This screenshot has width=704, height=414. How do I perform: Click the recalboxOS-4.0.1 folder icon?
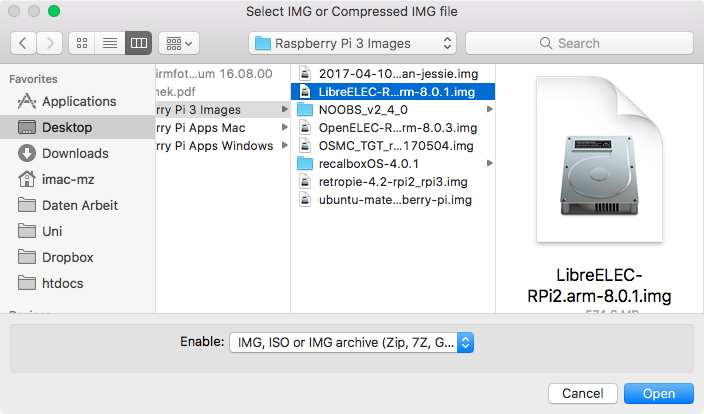coord(305,163)
